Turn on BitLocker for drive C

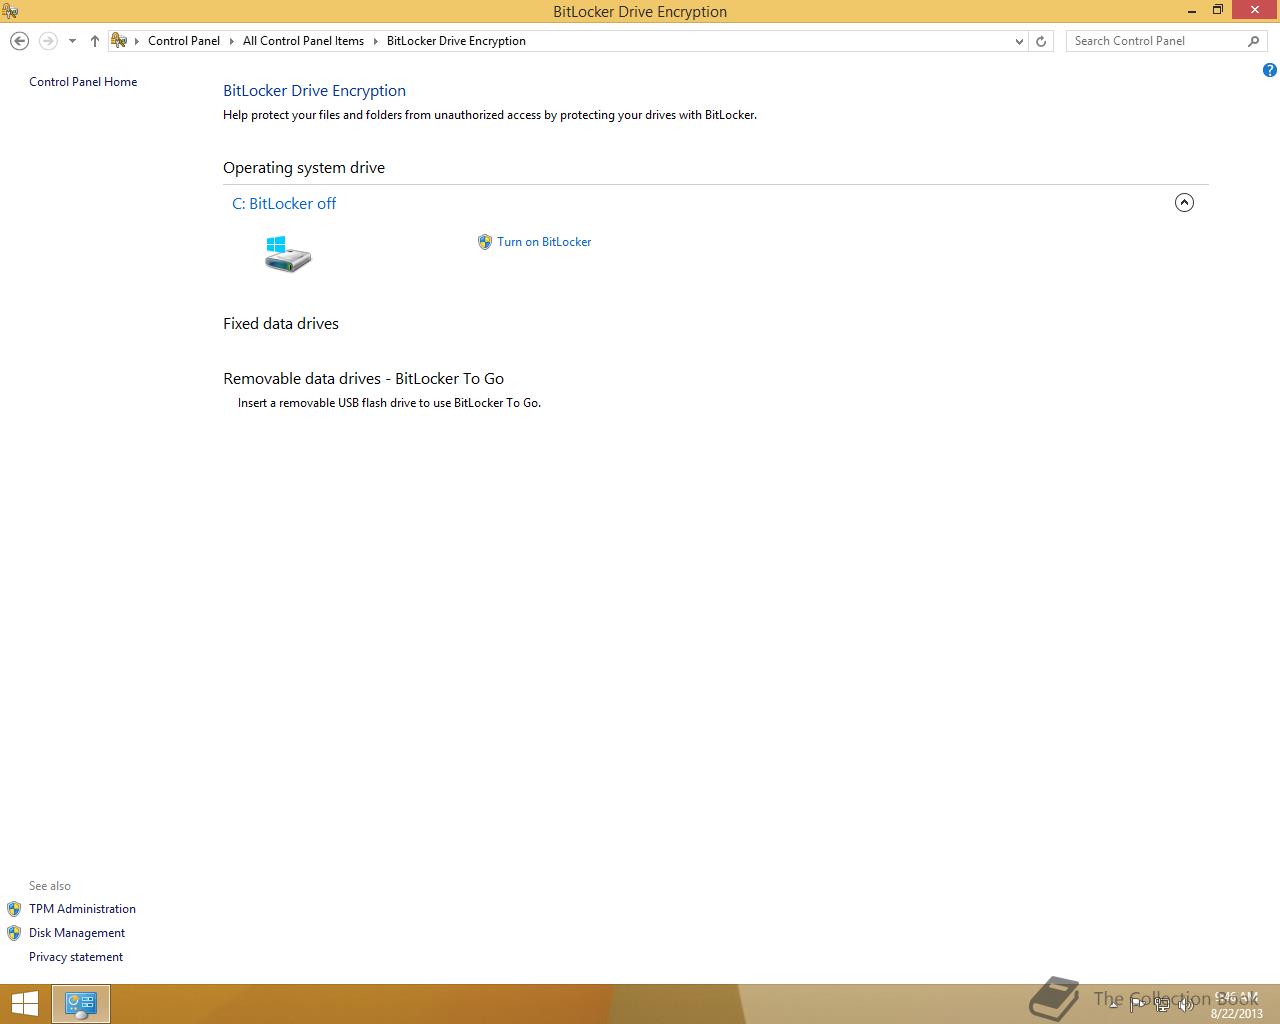(544, 242)
